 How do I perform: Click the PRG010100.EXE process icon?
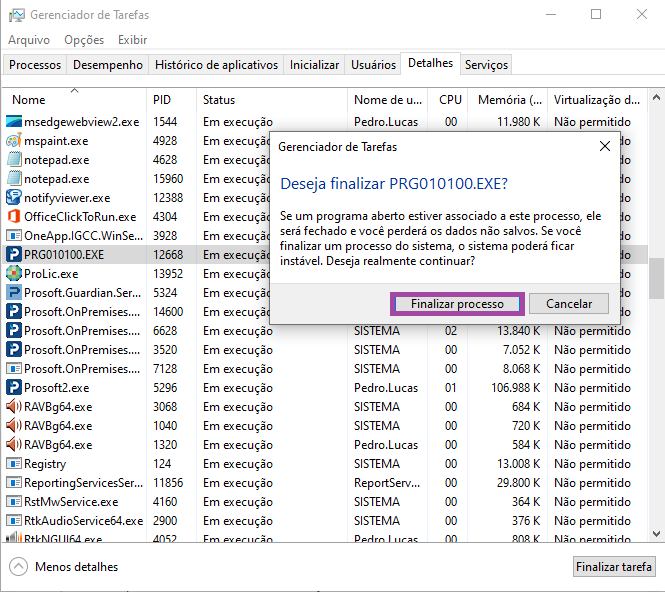coord(14,255)
